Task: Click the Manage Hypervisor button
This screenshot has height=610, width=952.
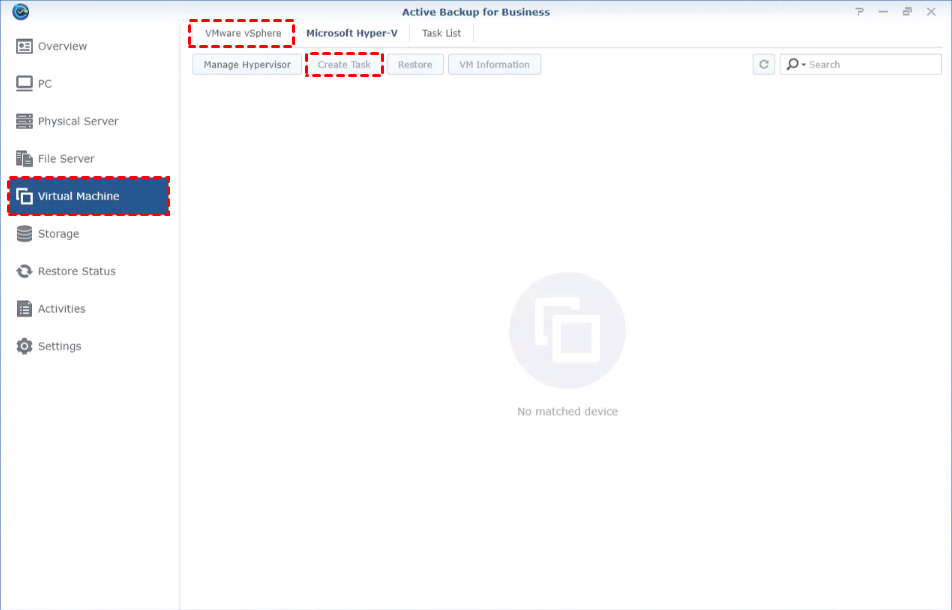Action: tap(247, 64)
